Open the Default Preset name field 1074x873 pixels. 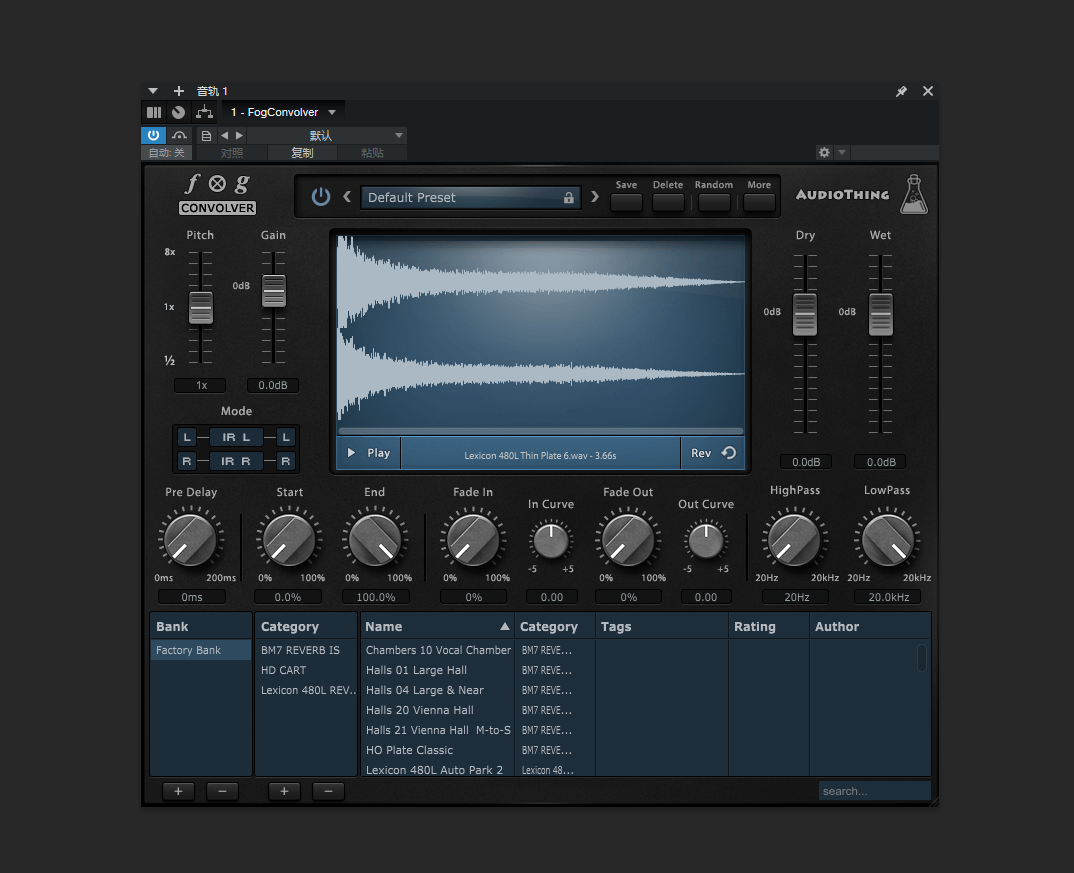coord(471,197)
